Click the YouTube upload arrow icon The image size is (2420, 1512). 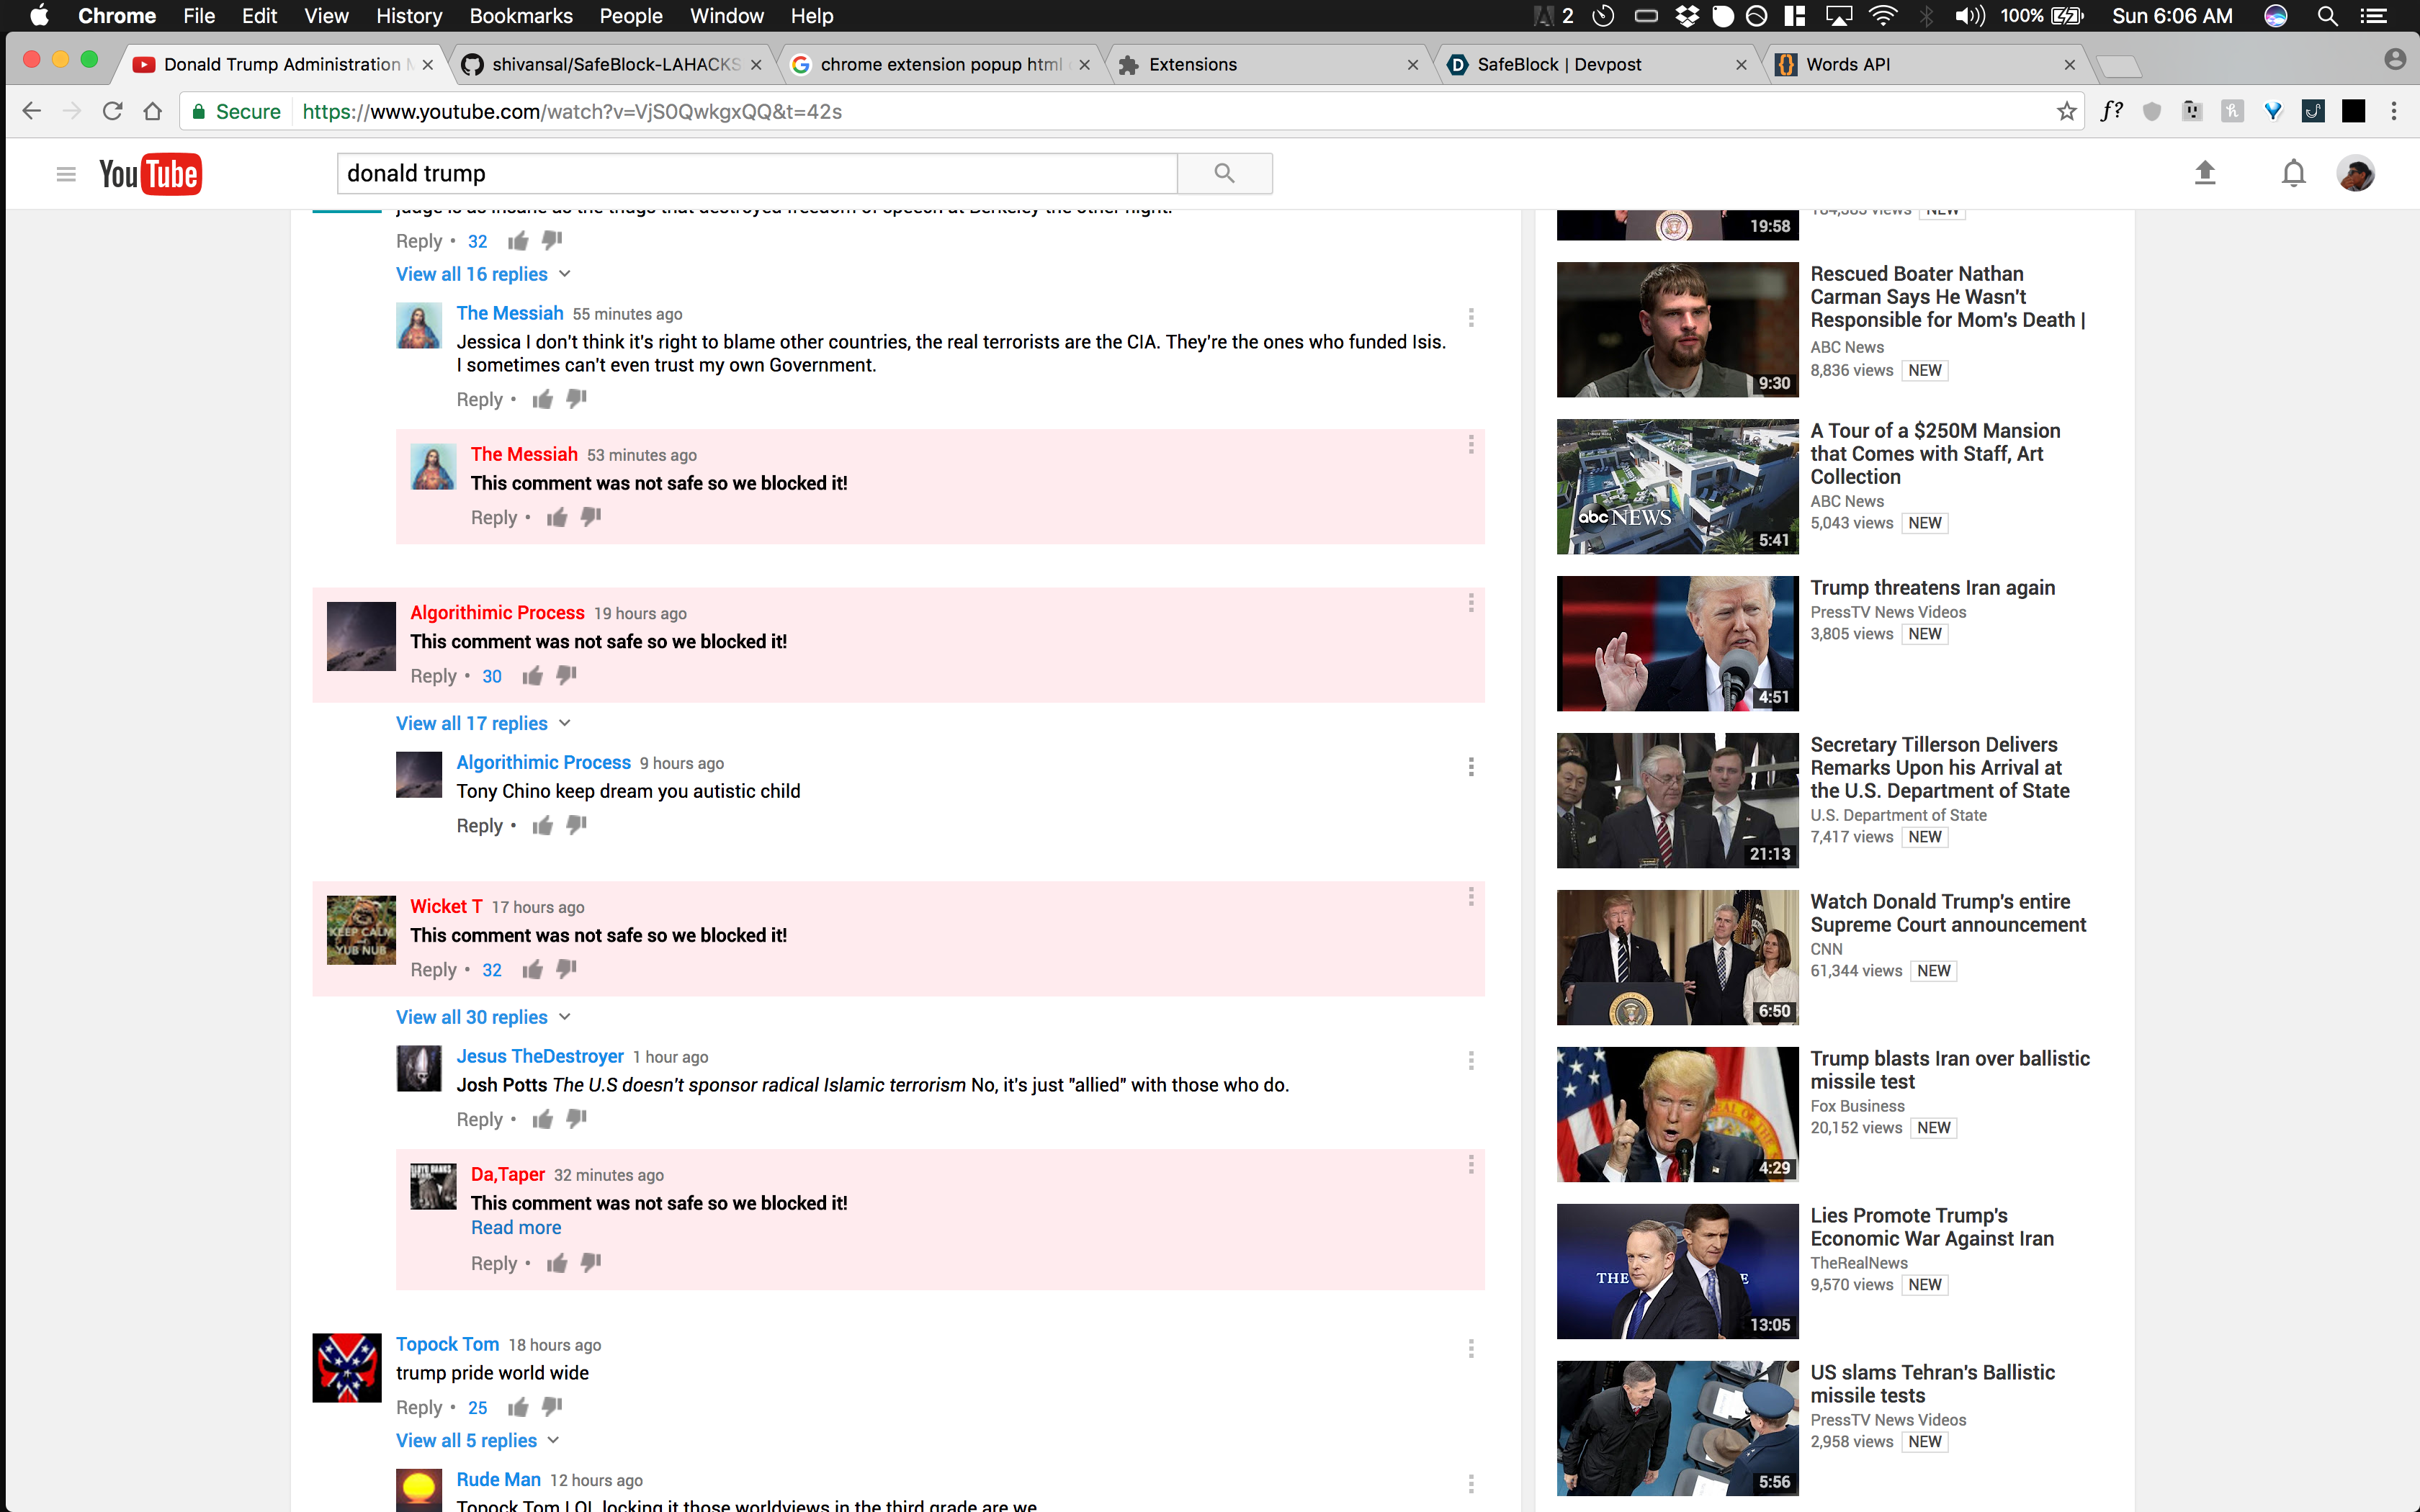pyautogui.click(x=2205, y=173)
